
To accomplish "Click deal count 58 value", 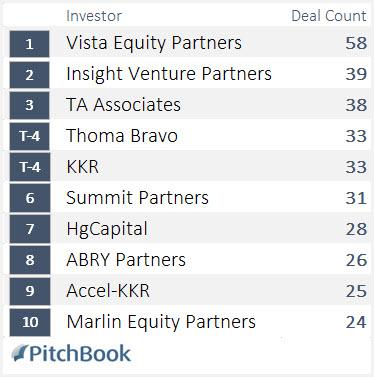I will click(x=356, y=43).
